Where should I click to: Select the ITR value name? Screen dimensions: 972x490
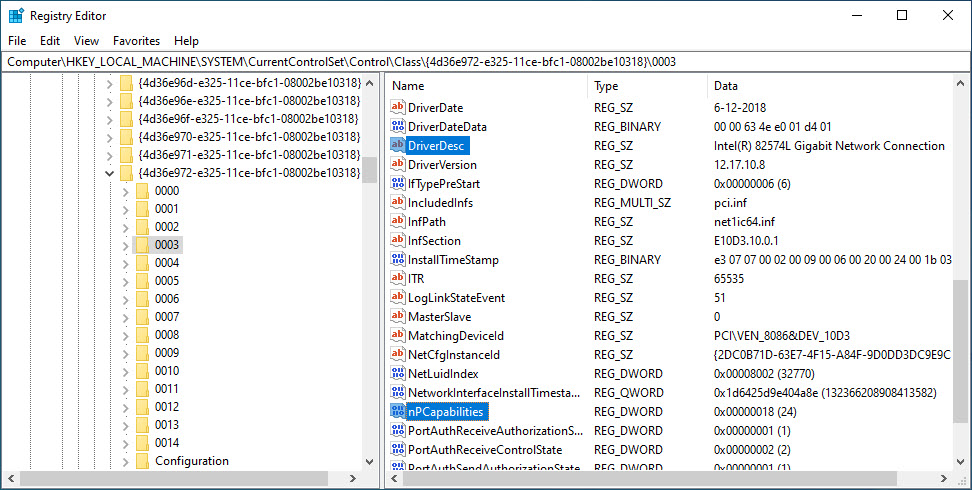click(x=416, y=279)
